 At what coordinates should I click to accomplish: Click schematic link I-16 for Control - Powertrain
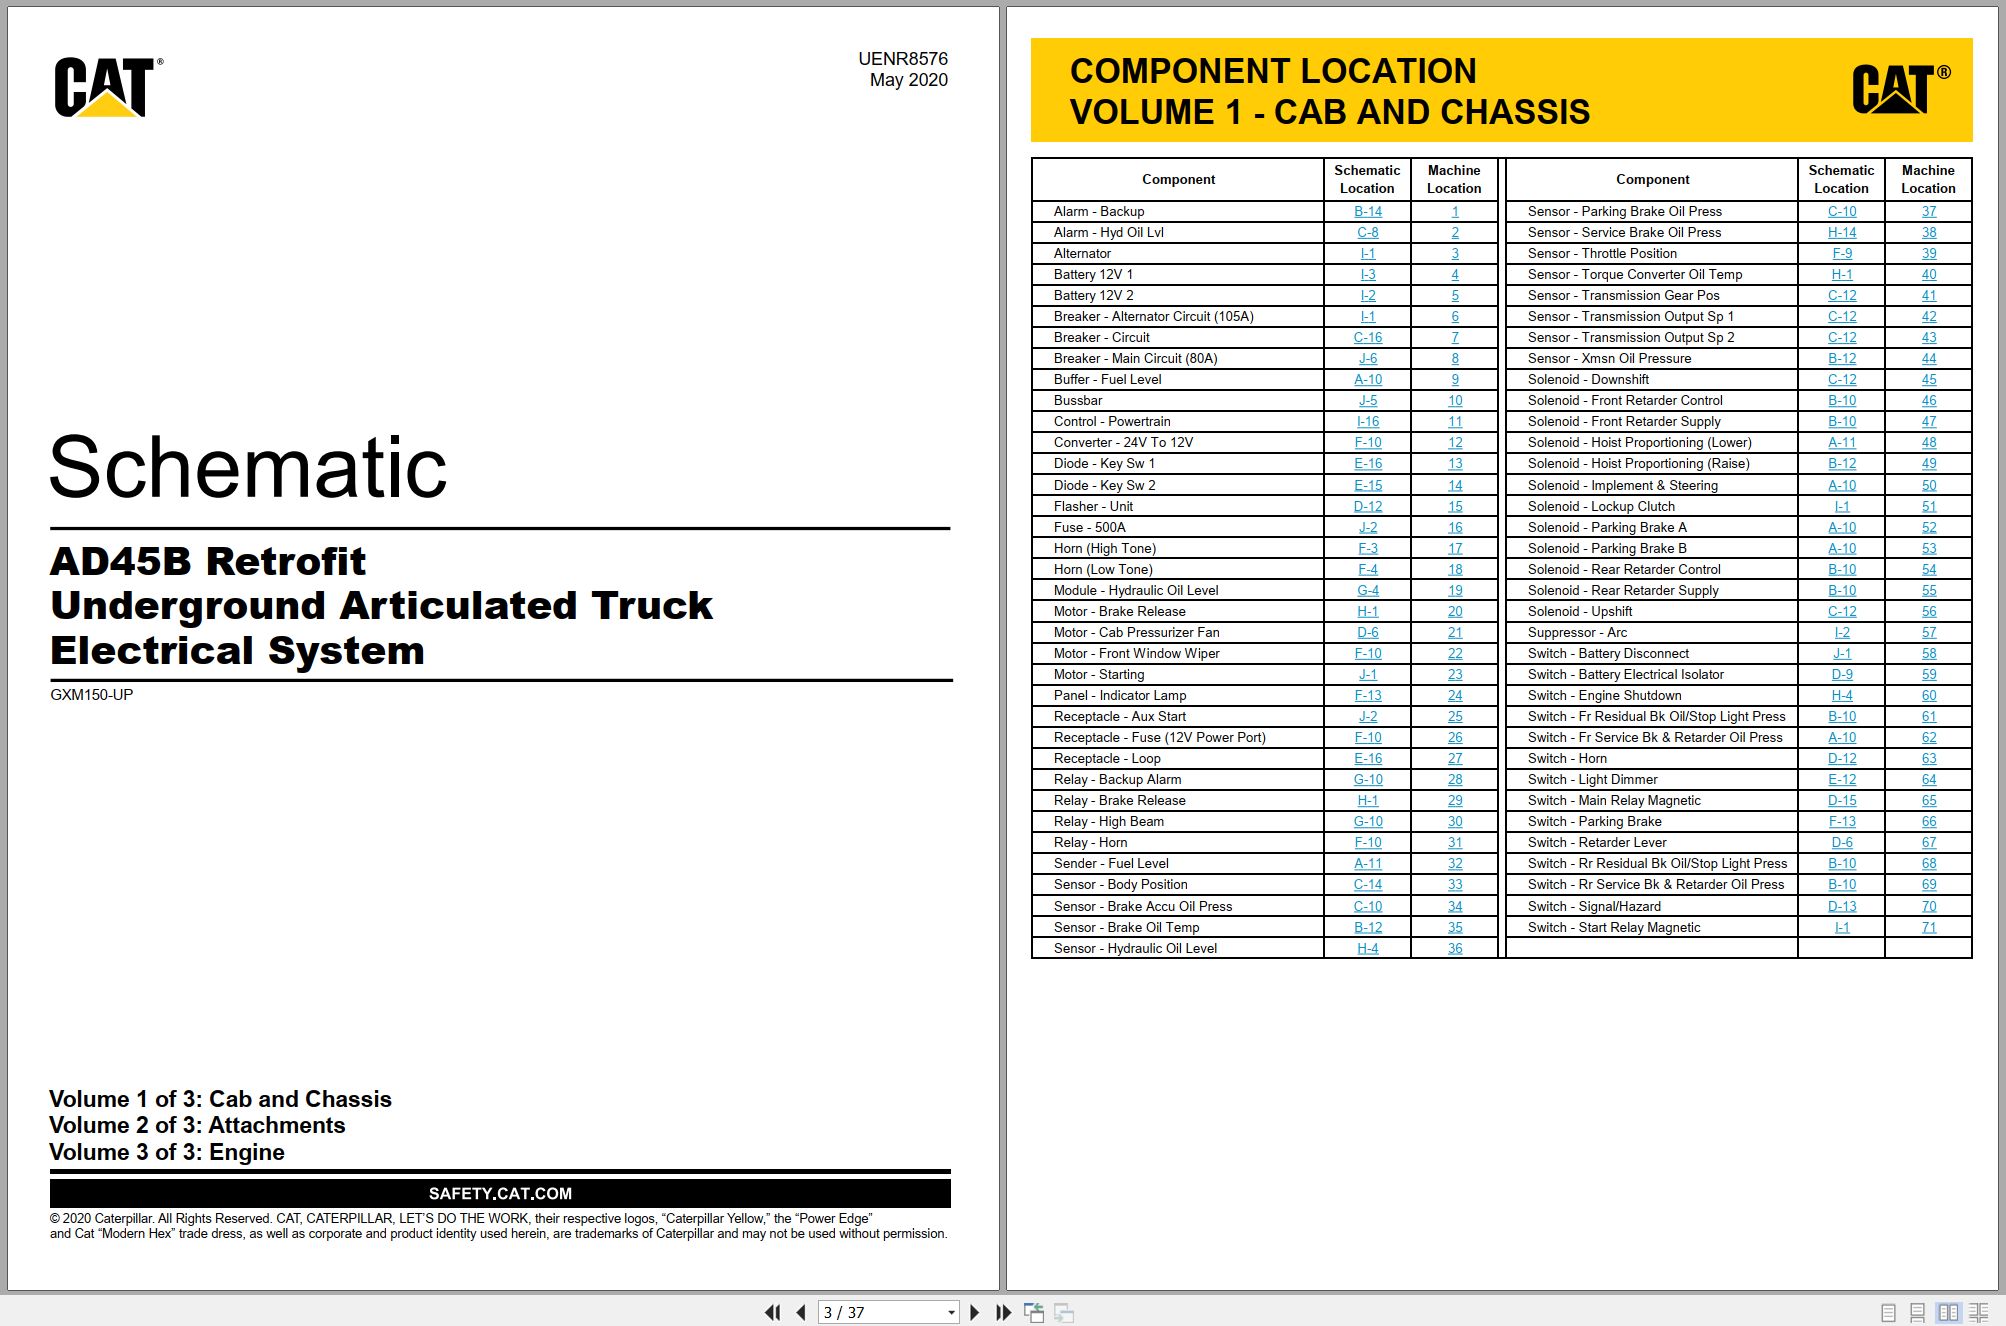click(x=1367, y=421)
